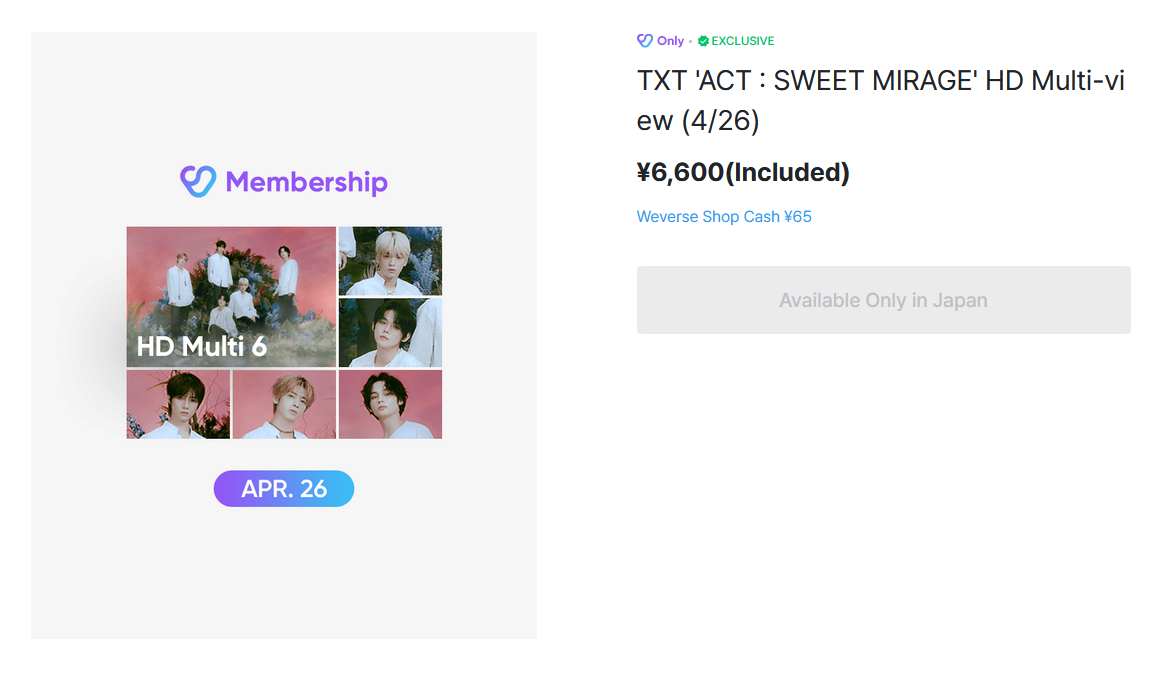Click the small heart icon beside Only
Screen dimensions: 1161x697
[645, 41]
